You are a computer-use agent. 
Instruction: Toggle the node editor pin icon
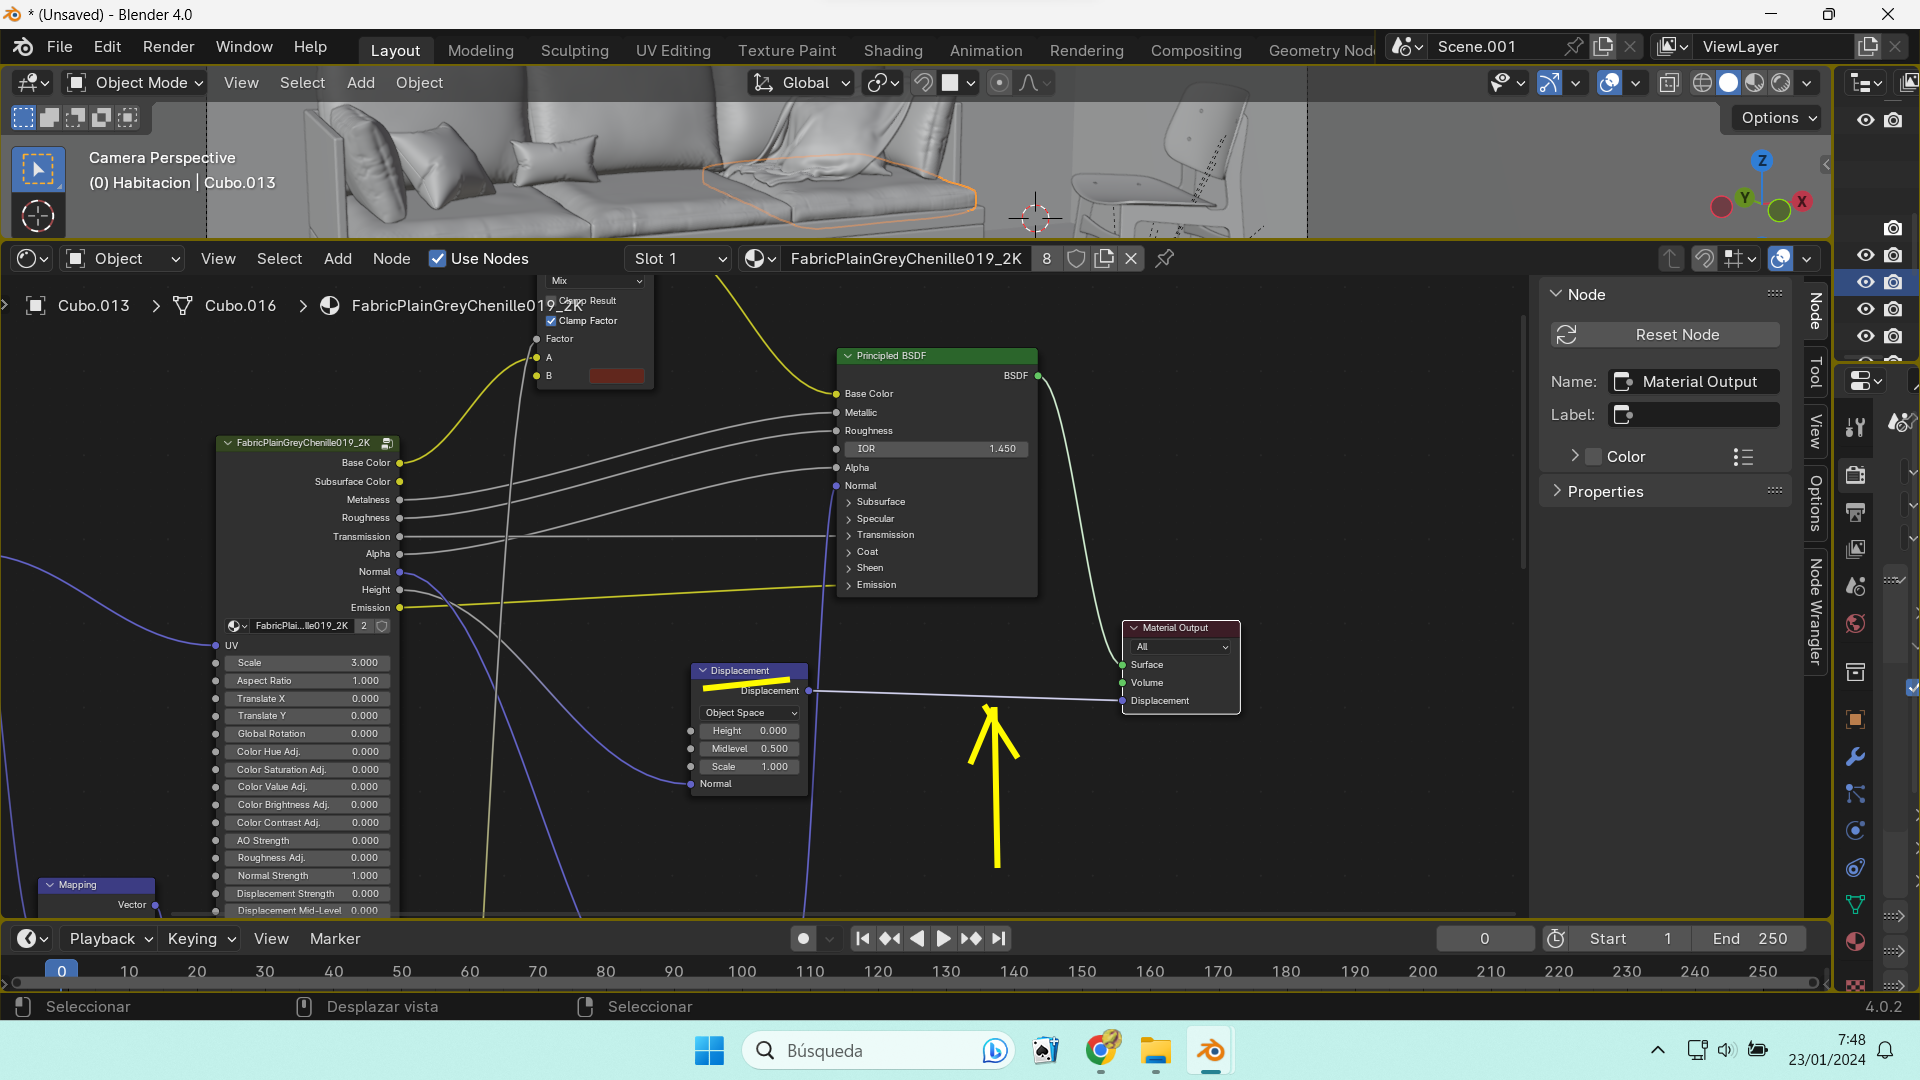[x=1165, y=259]
